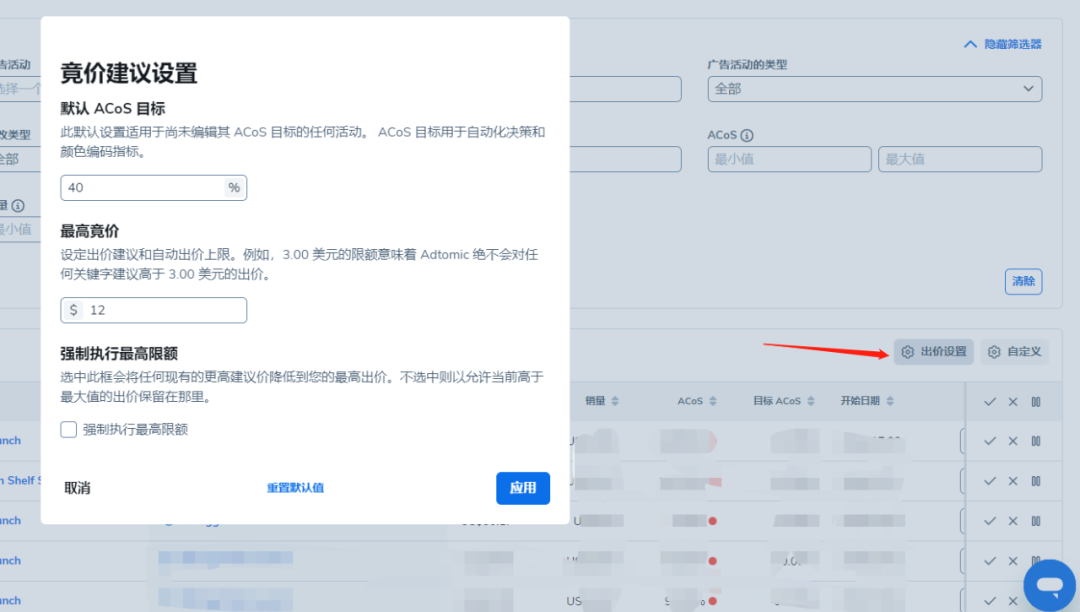The width and height of the screenshot is (1080, 612).
Task: Click the X icon to reject a bid suggestion
Action: (x=1013, y=440)
